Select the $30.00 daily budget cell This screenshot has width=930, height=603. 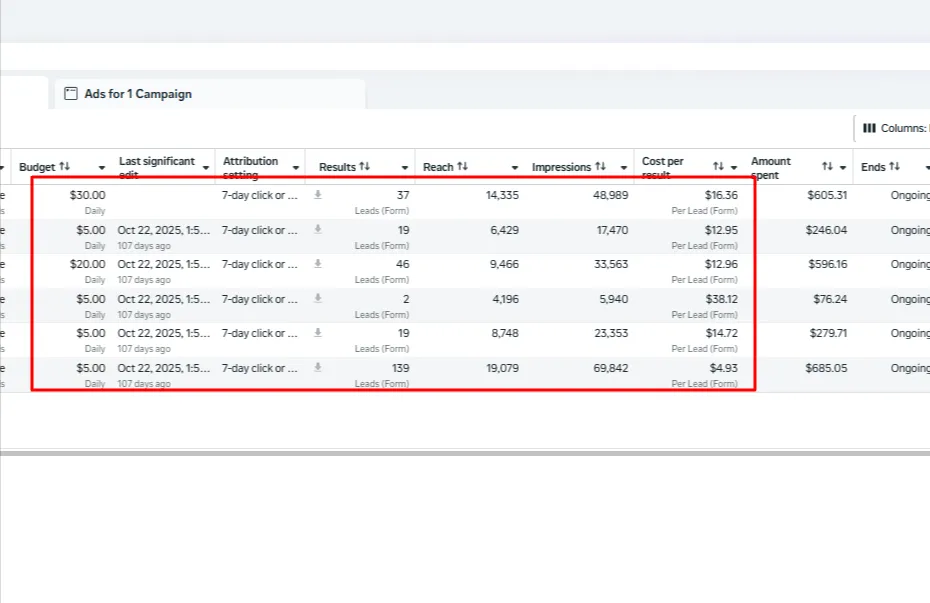coord(87,195)
